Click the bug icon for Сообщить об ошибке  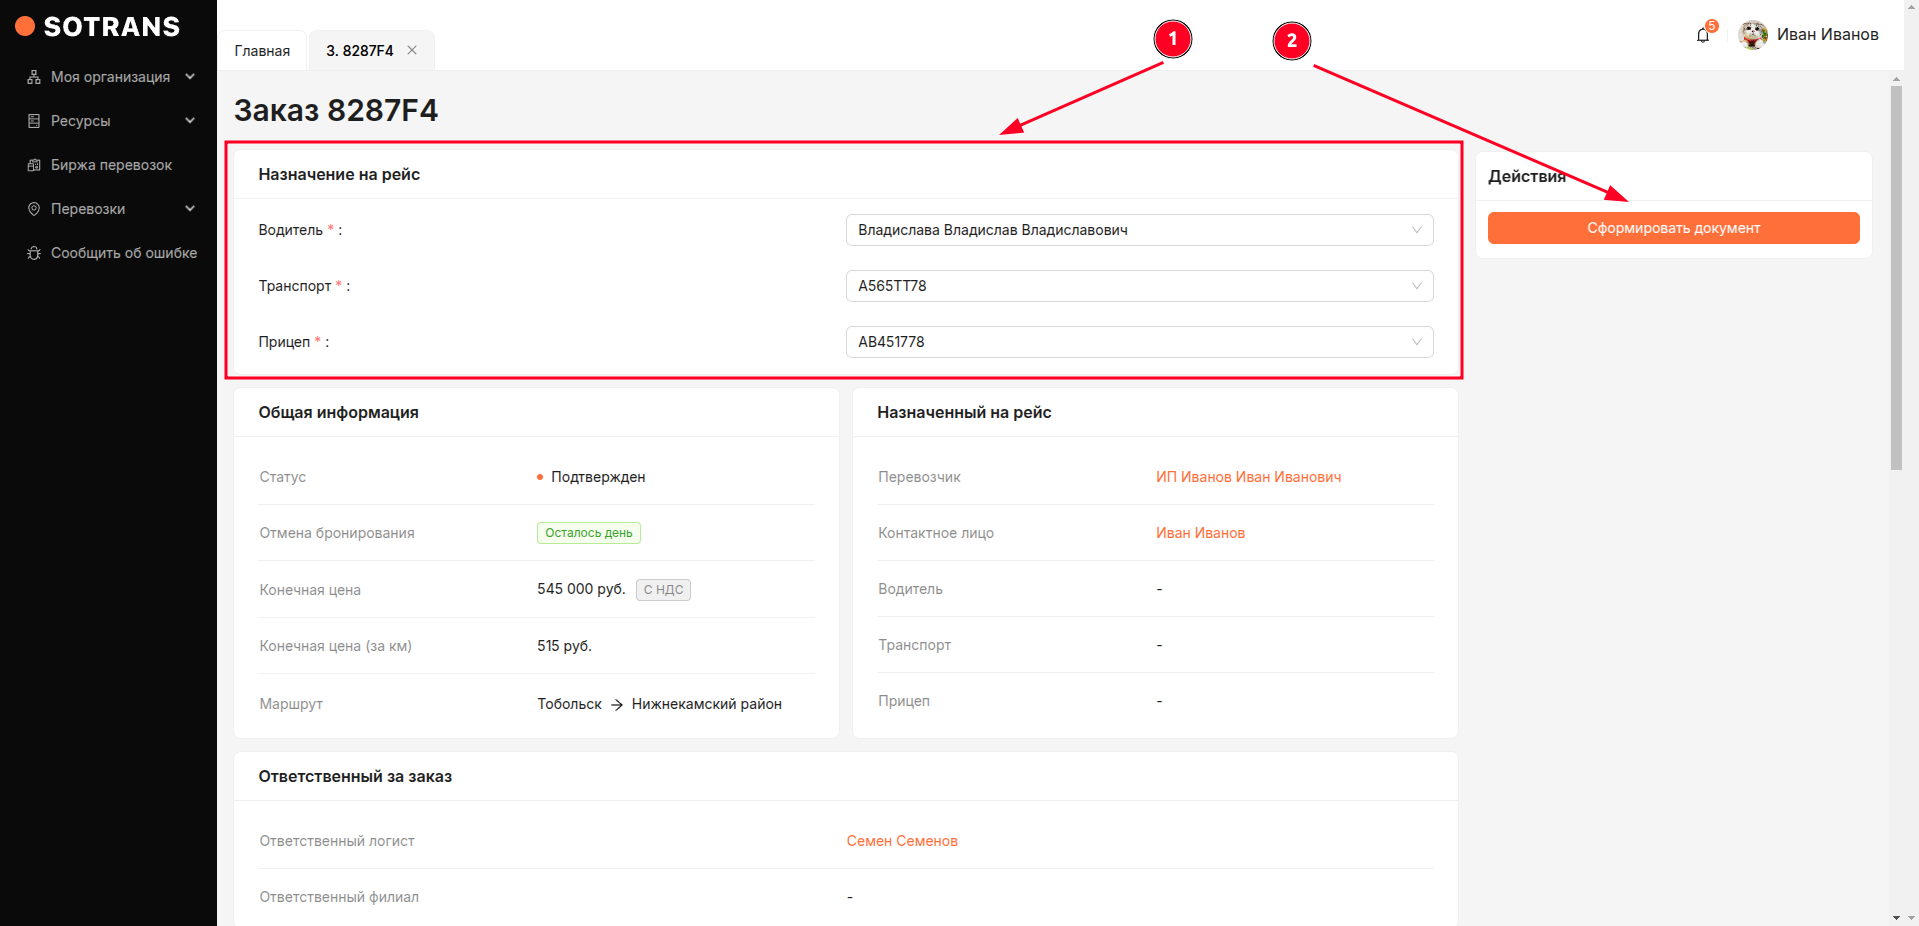coord(34,253)
